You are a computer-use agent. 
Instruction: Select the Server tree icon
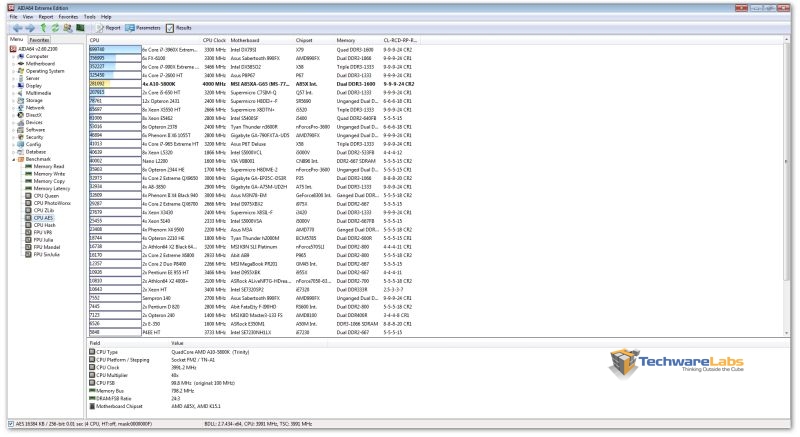[x=21, y=79]
